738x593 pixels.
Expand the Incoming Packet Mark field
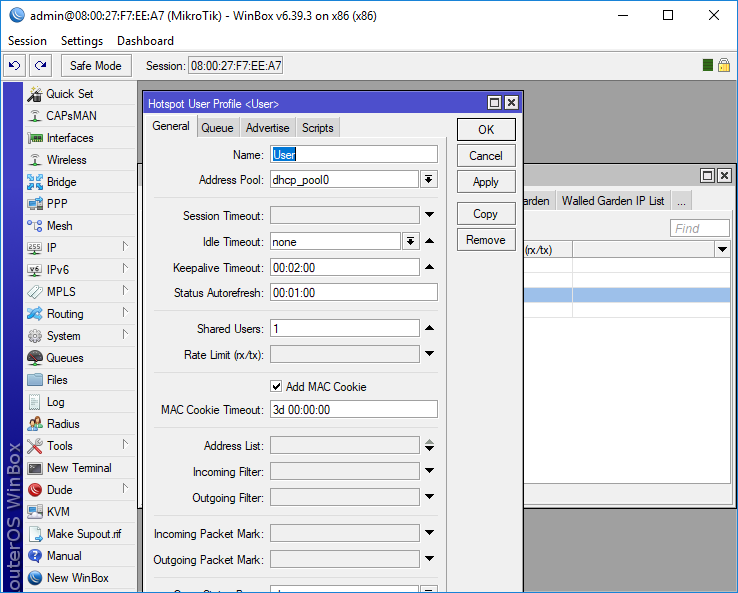tap(429, 532)
